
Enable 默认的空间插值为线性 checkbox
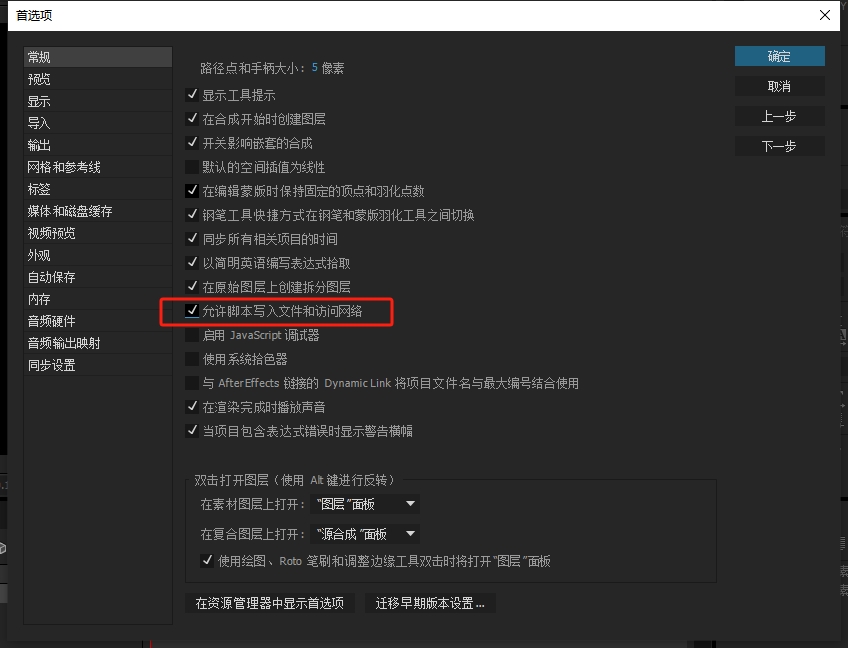click(x=192, y=167)
